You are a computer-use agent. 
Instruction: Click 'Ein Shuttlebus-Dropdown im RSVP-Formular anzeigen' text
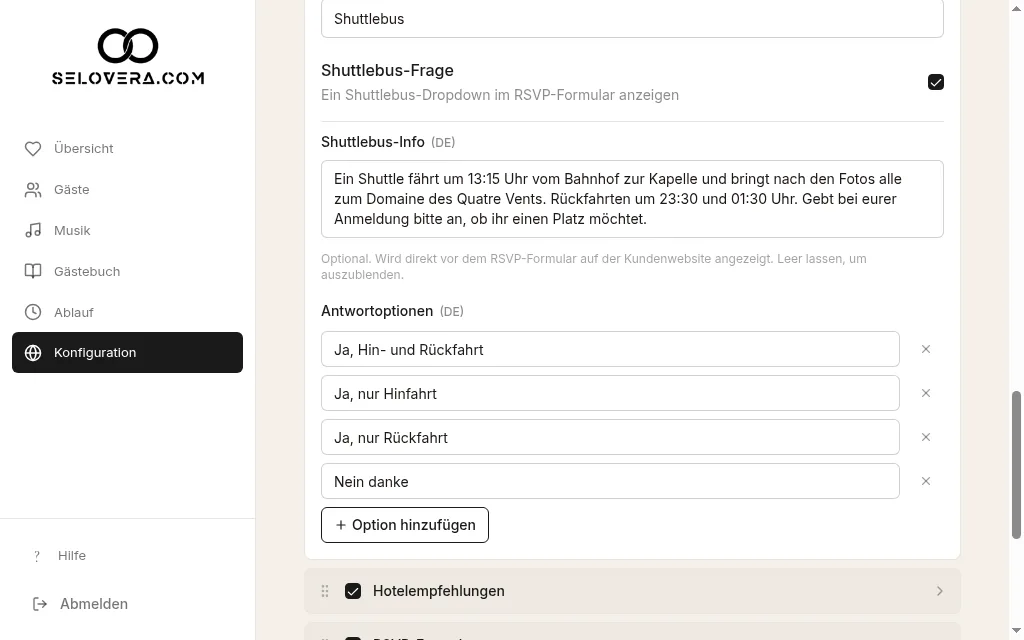[500, 95]
